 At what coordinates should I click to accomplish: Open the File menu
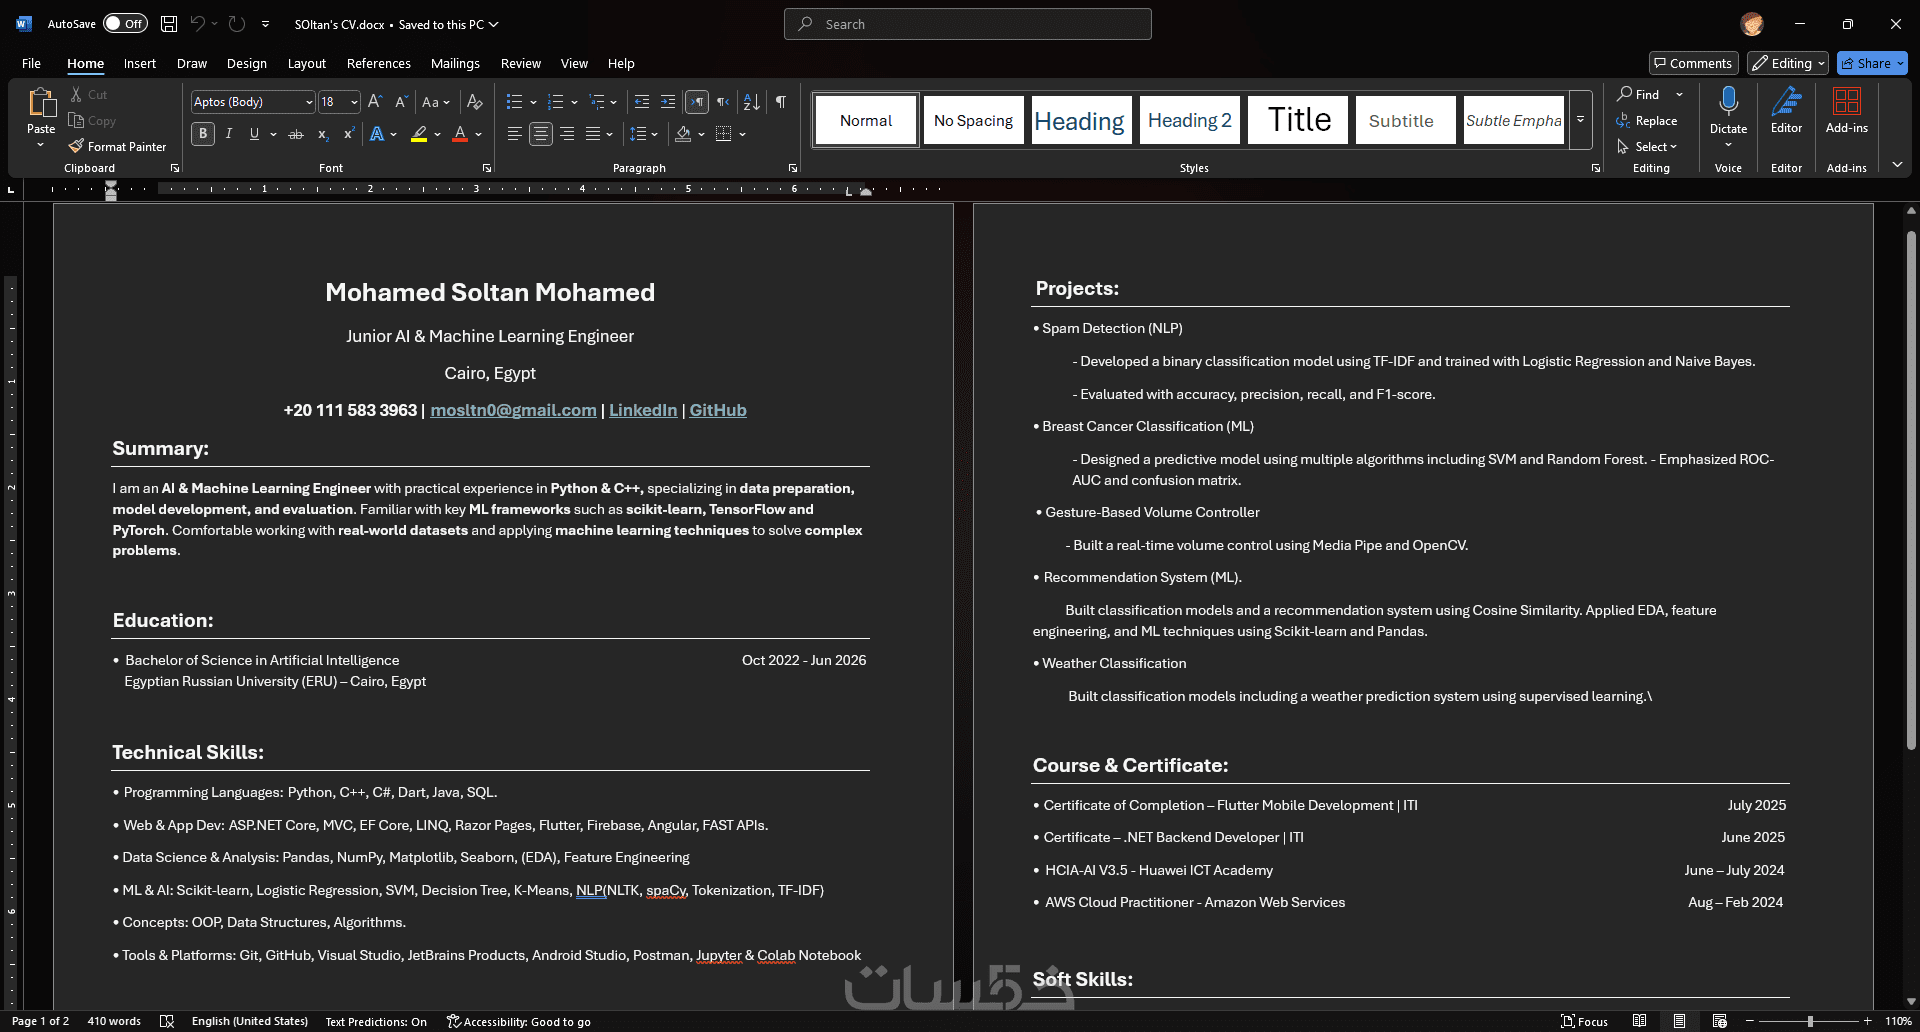31,63
